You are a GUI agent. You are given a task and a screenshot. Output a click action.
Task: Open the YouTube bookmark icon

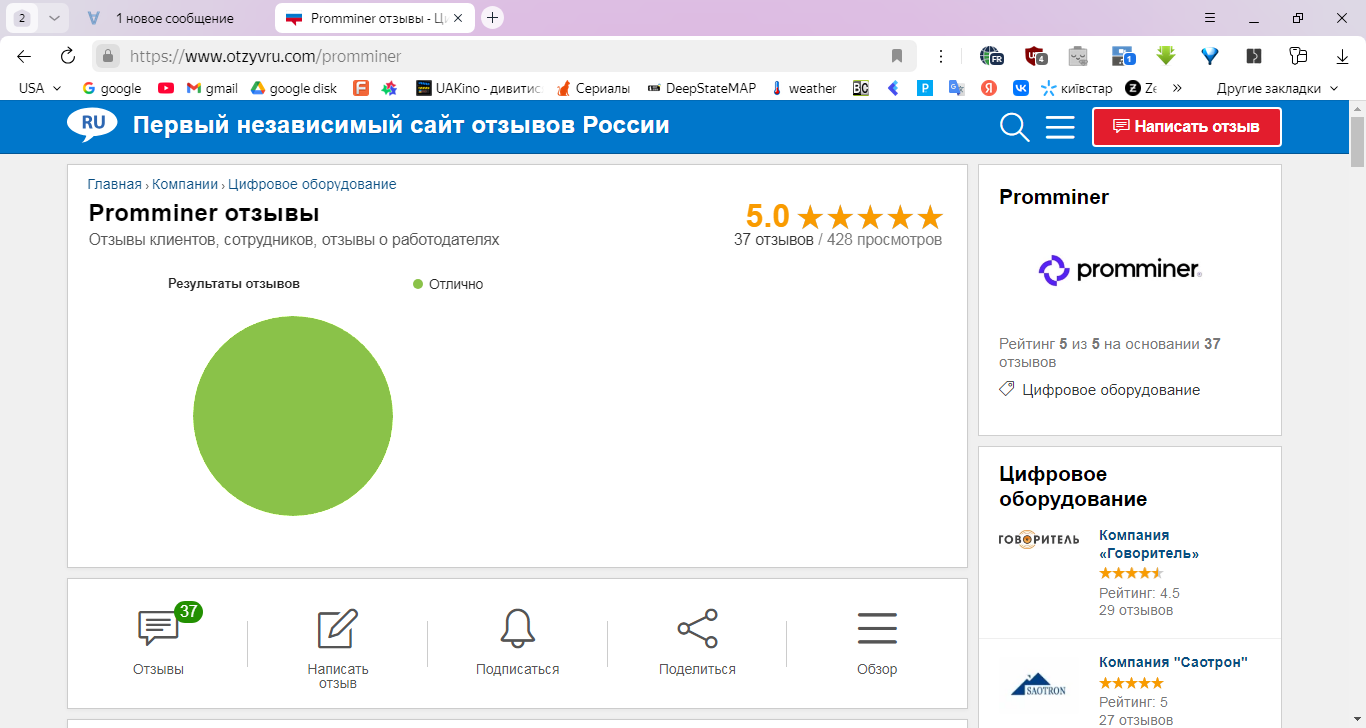[x=166, y=88]
